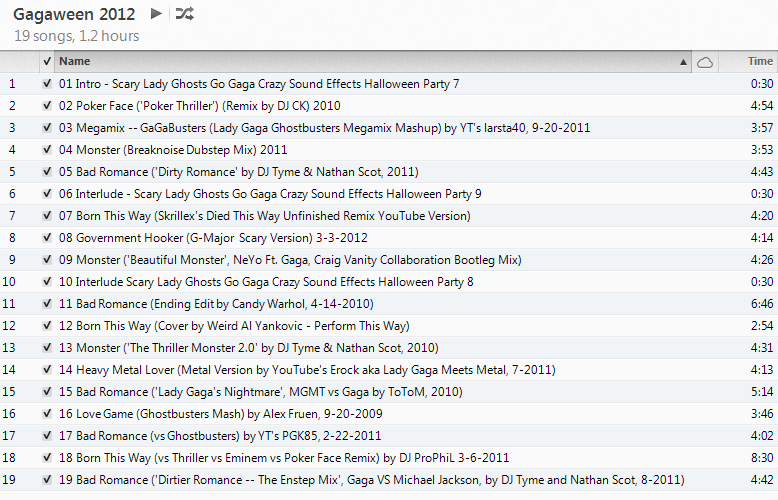
Task: Uncheck 11 Bad Romance Ending Edit checkbox
Action: coord(47,304)
